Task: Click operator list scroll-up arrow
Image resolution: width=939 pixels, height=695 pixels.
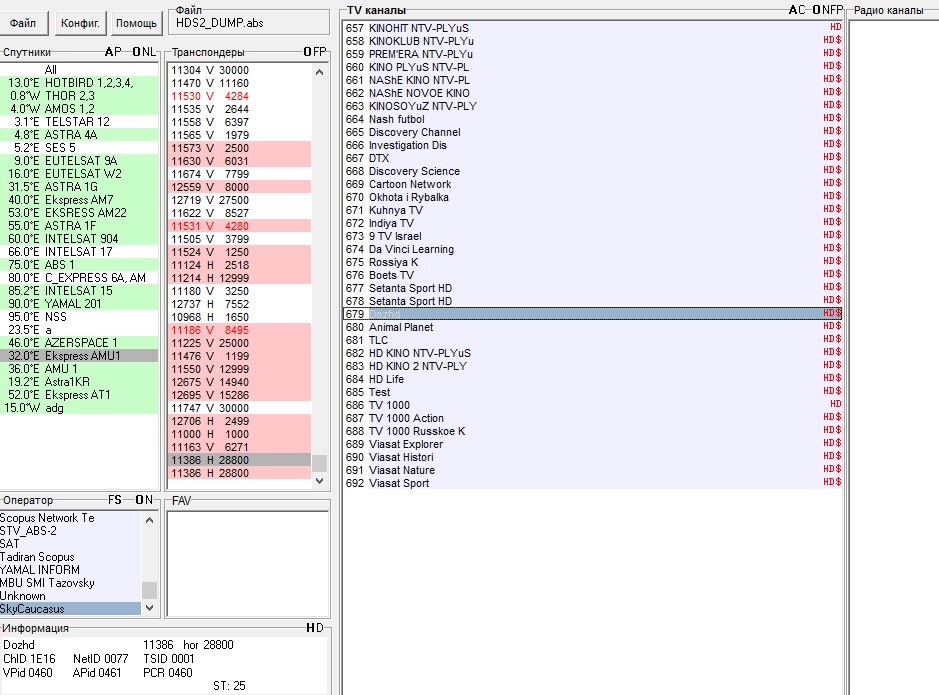Action: [149, 520]
